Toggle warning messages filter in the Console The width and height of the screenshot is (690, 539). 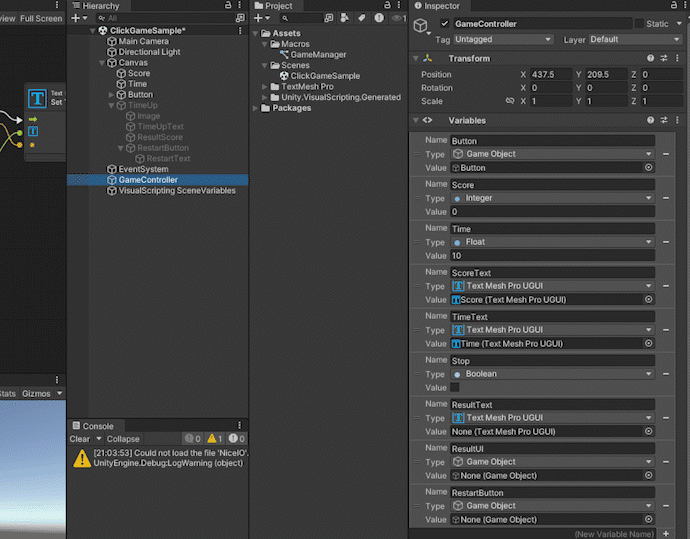click(214, 439)
